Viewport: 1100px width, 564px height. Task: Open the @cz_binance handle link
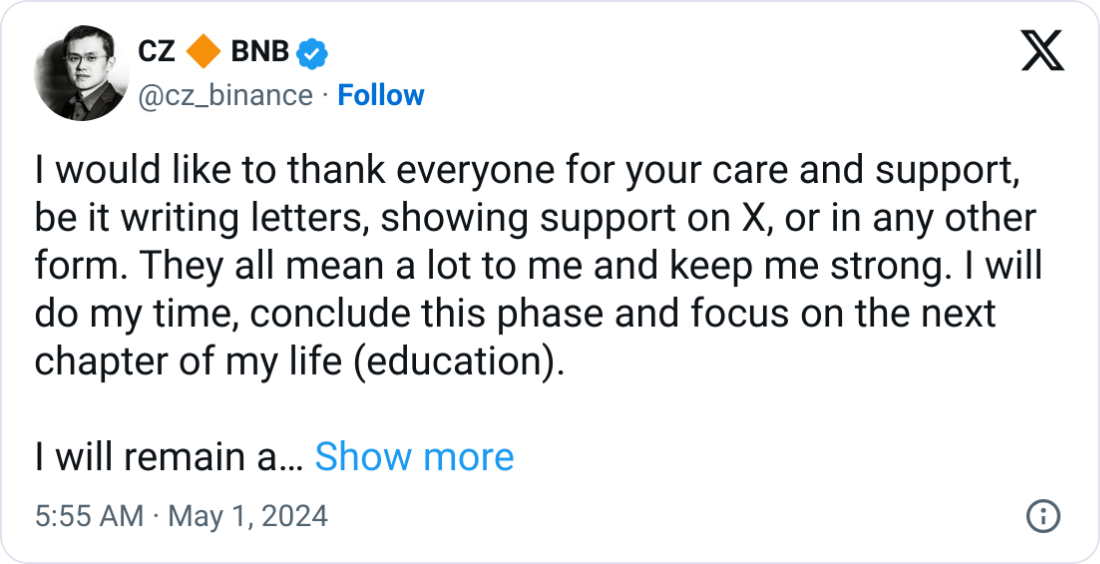tap(223, 95)
